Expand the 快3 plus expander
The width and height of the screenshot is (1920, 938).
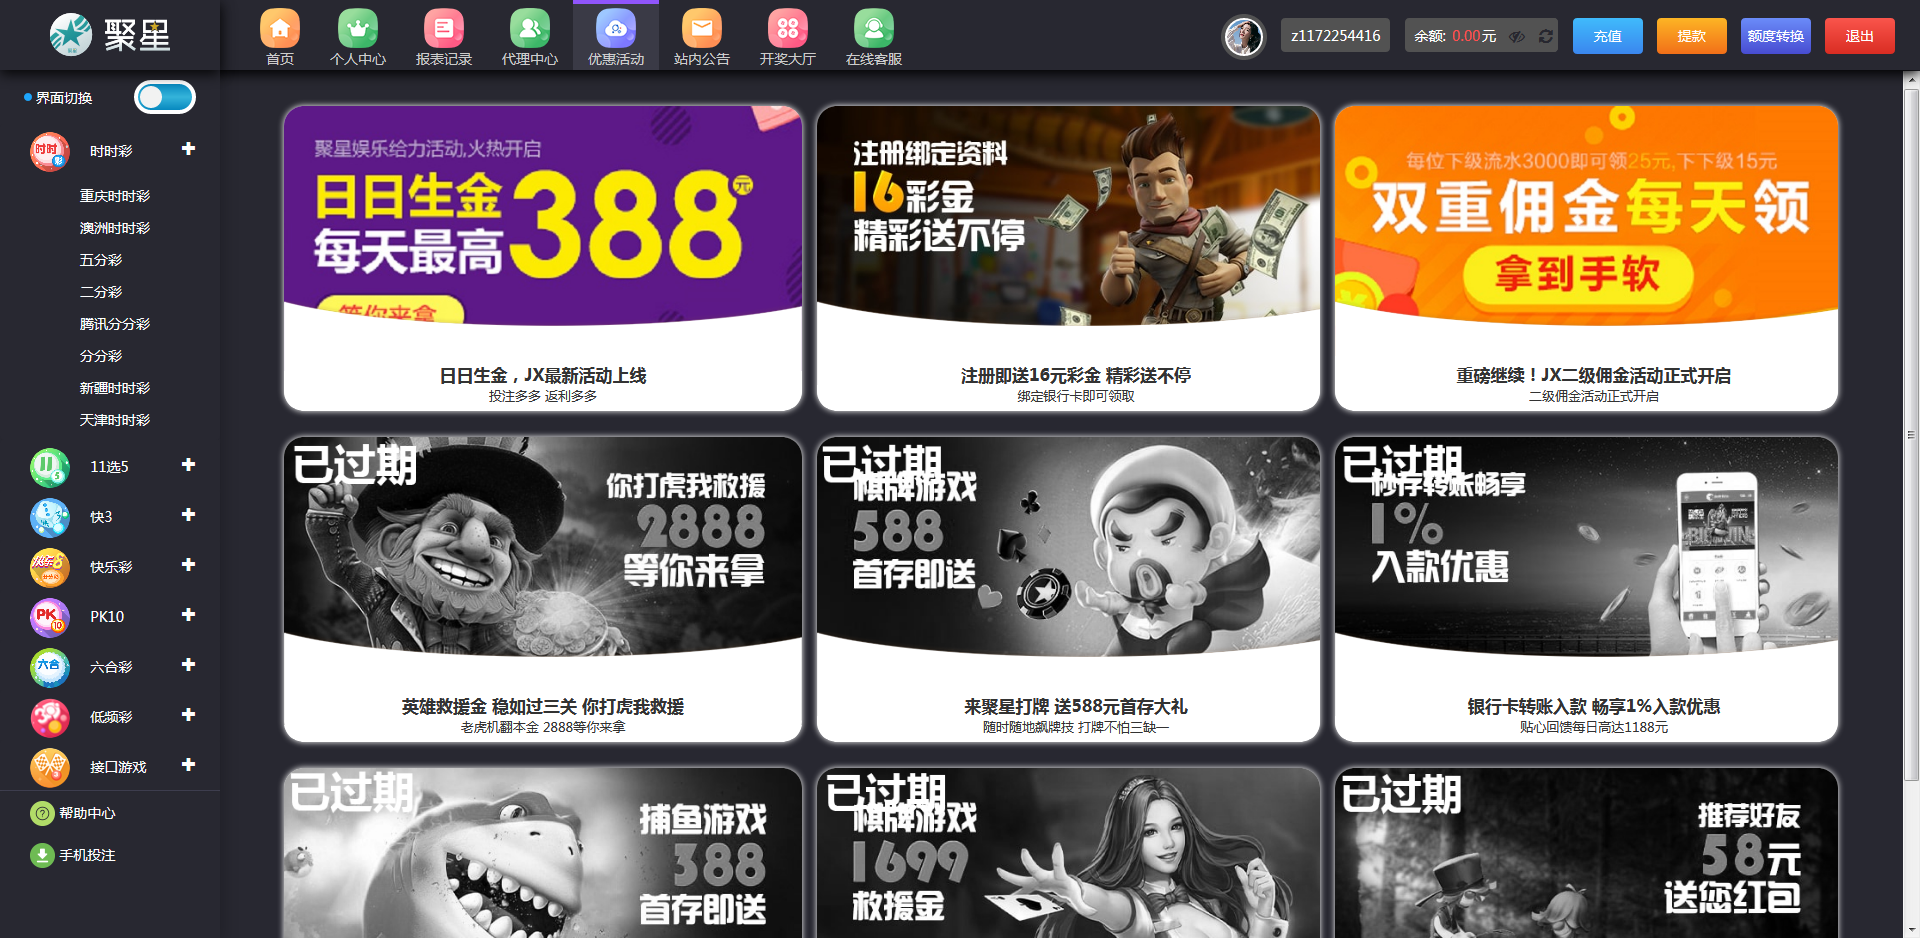tap(188, 515)
